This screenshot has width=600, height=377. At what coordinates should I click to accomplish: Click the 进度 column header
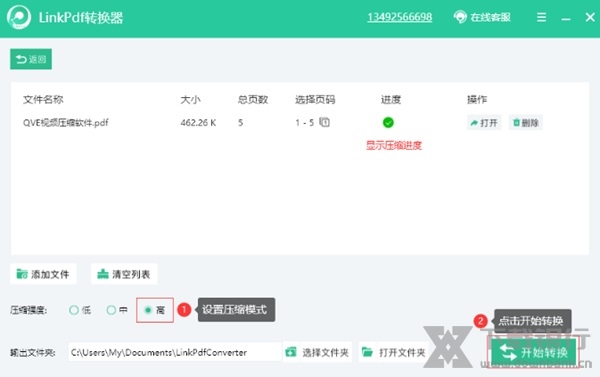391,100
